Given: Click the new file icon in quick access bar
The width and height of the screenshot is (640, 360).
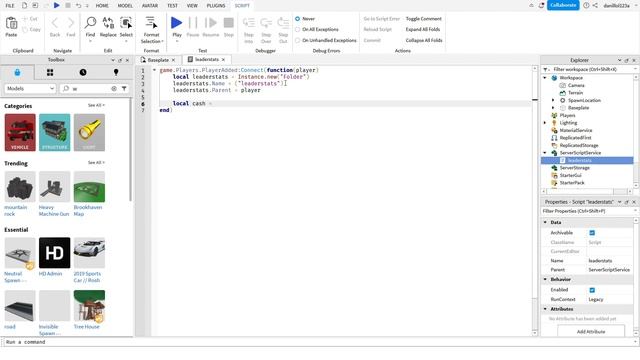Looking at the screenshot, I should pos(24,5).
